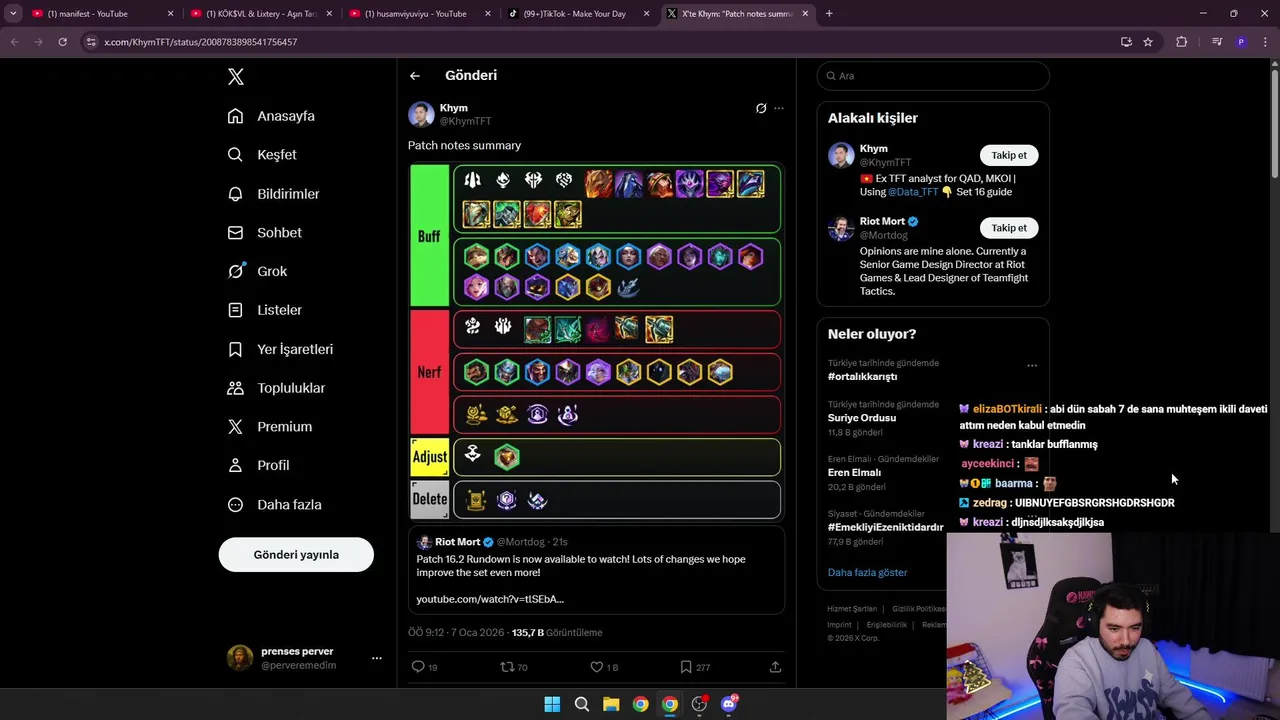The width and height of the screenshot is (1280, 720).
Task: Open Bildirimler notifications
Action: (x=273, y=194)
